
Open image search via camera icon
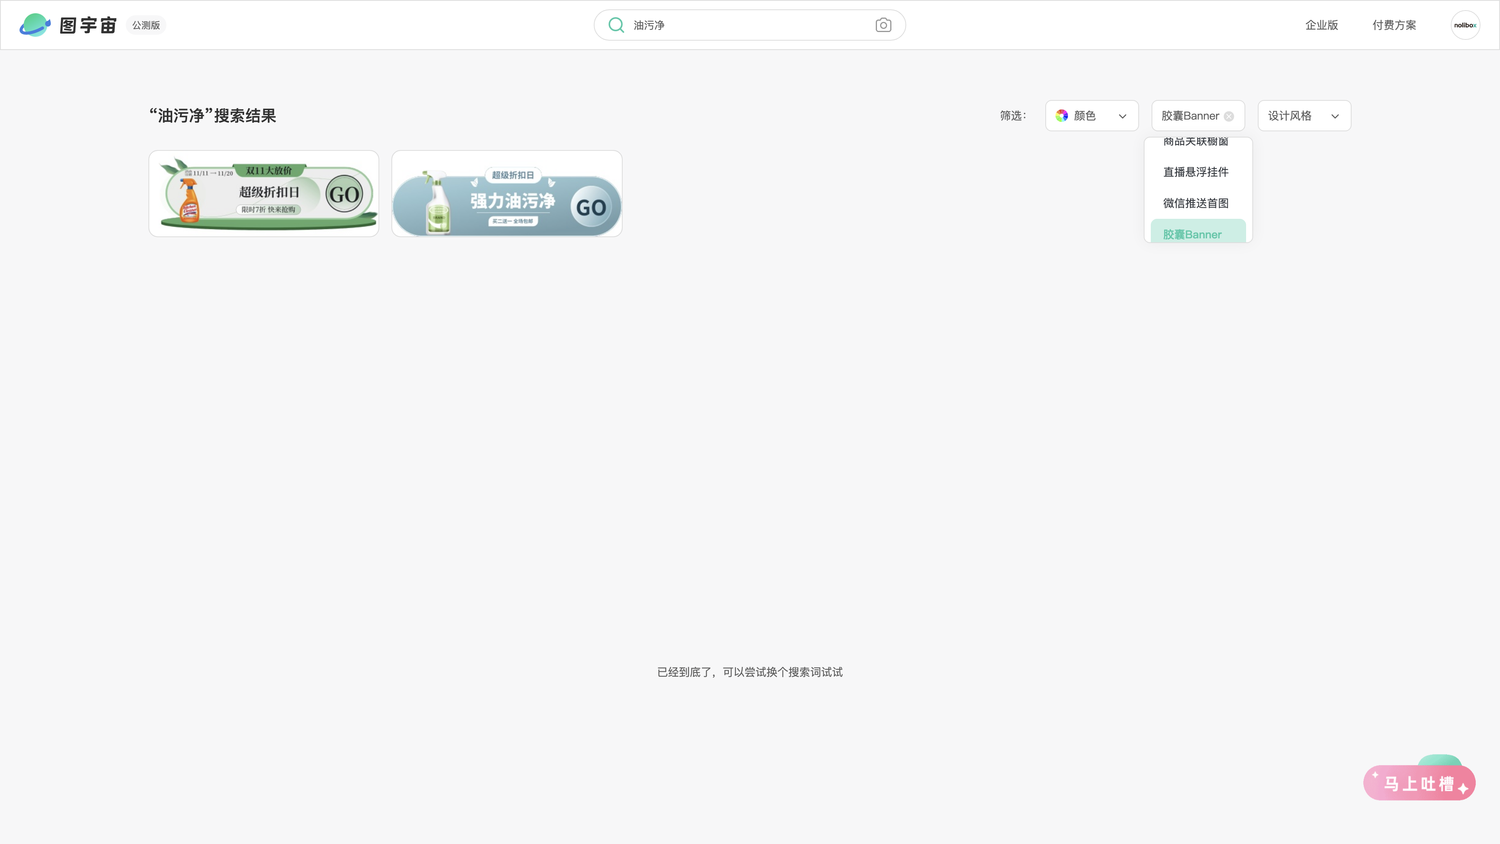click(x=883, y=25)
